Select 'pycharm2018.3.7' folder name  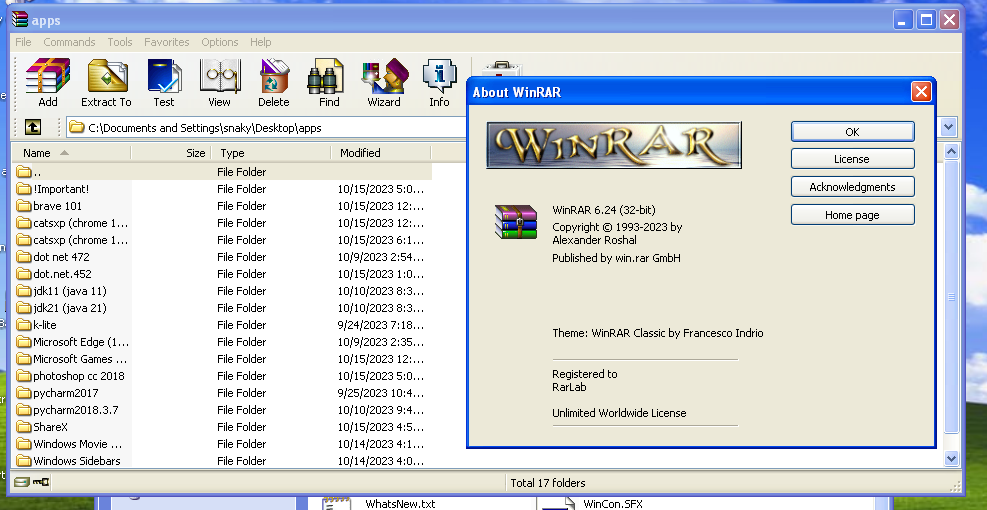pyautogui.click(x=76, y=410)
